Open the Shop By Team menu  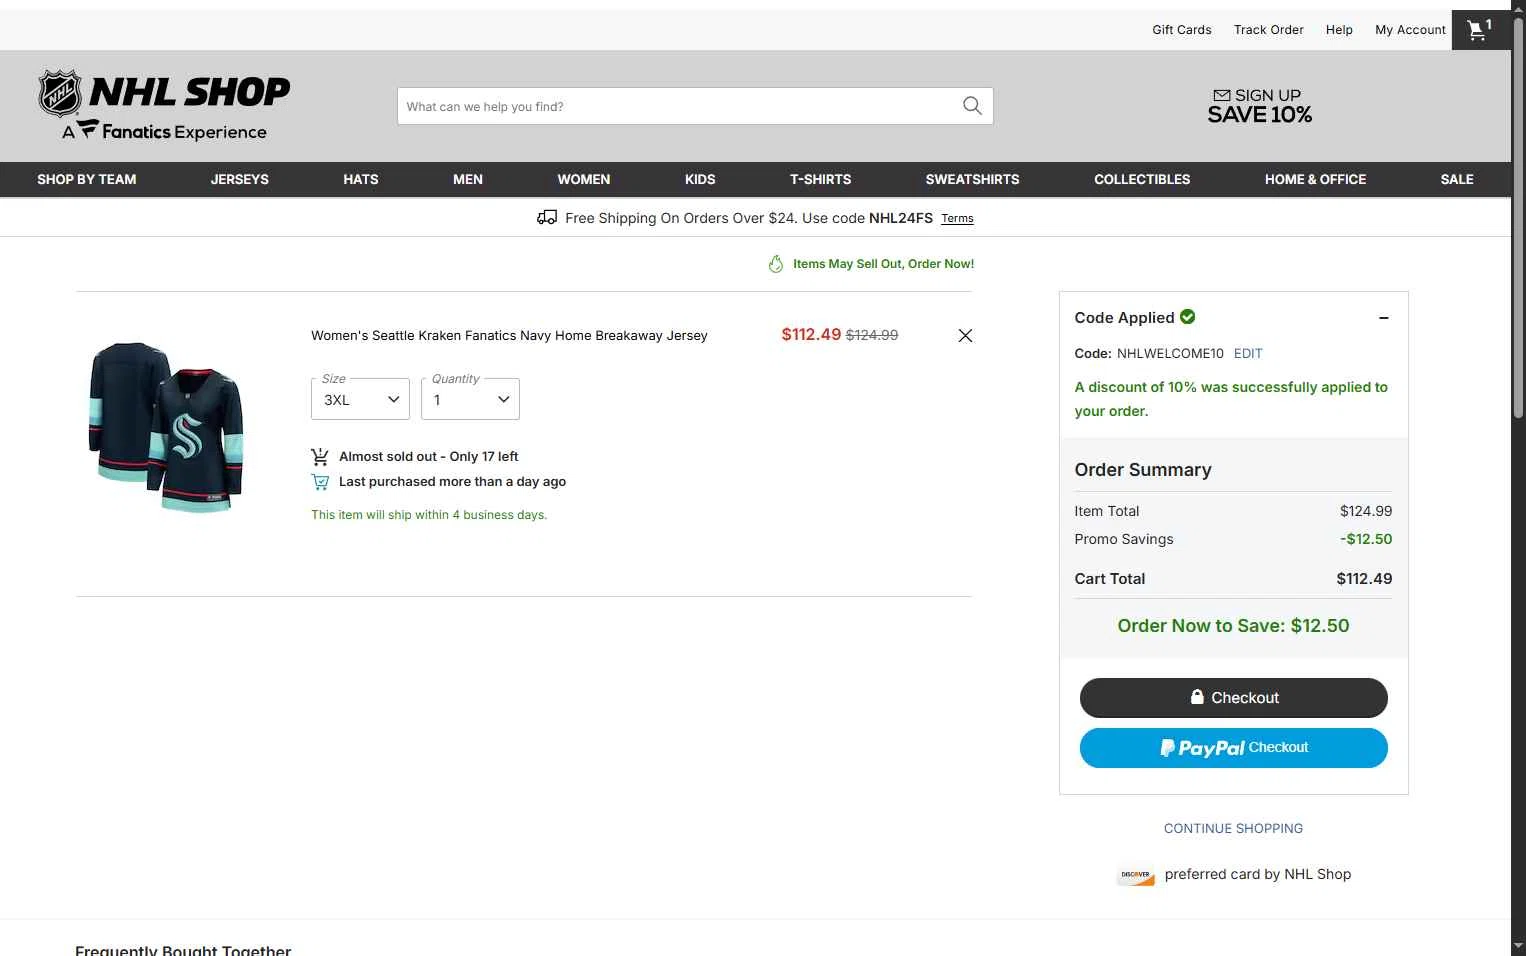tap(87, 179)
